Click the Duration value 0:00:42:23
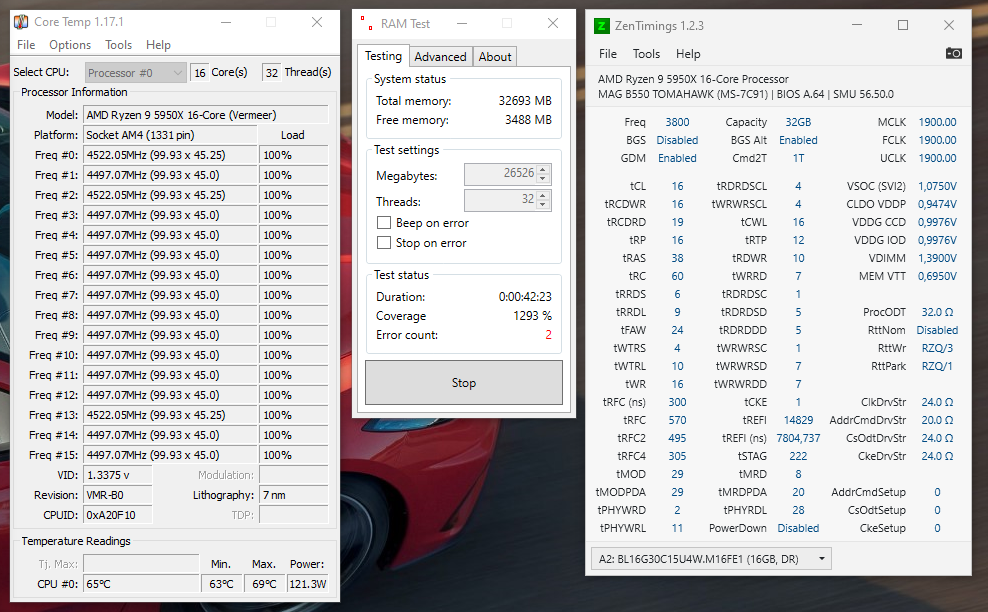This screenshot has width=988, height=612. (525, 297)
